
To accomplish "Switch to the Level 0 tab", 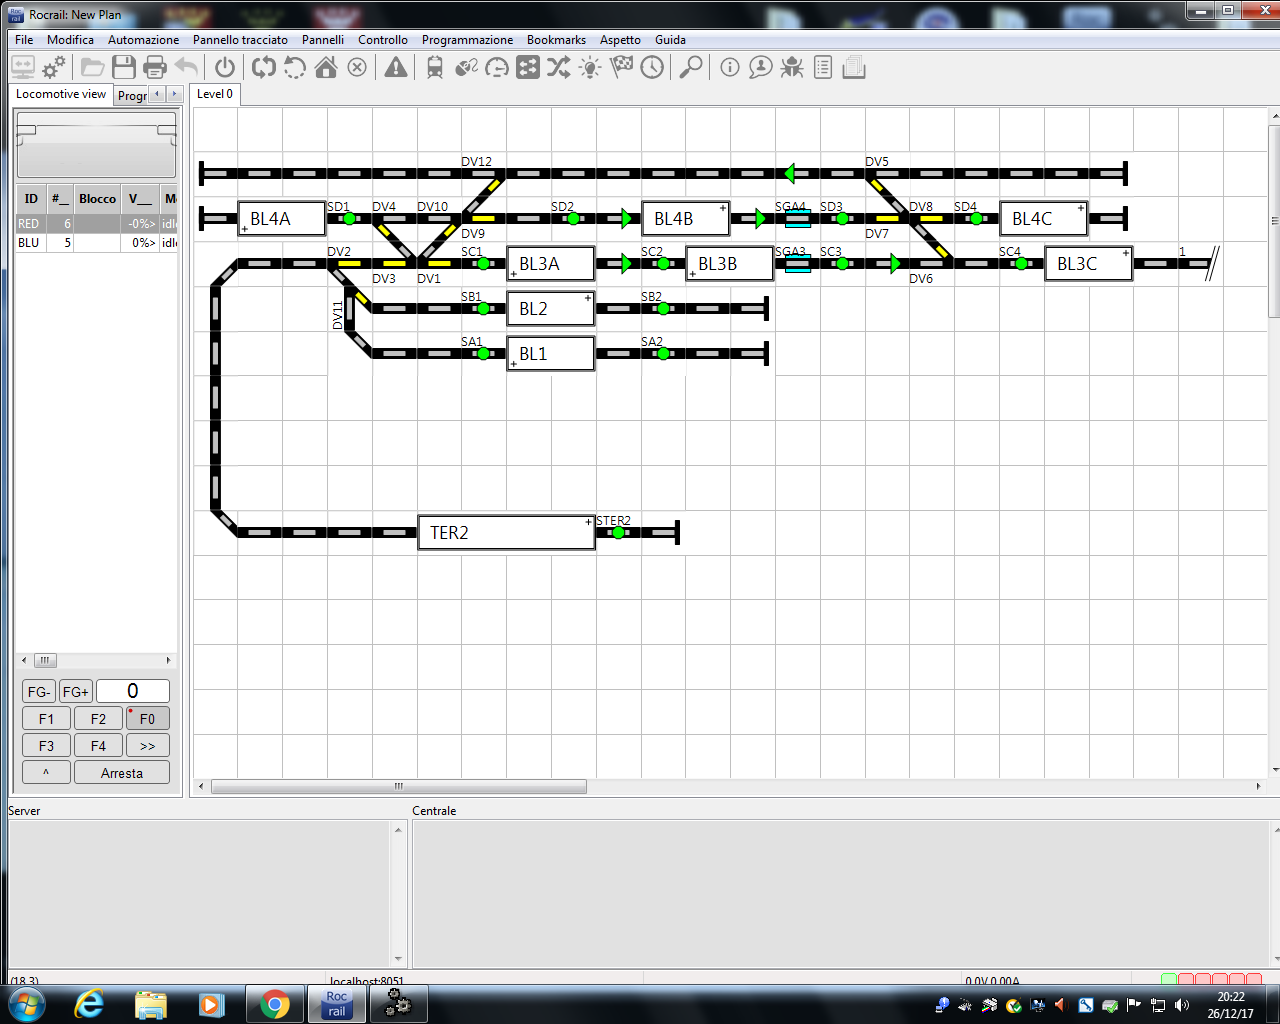I will click(x=214, y=94).
